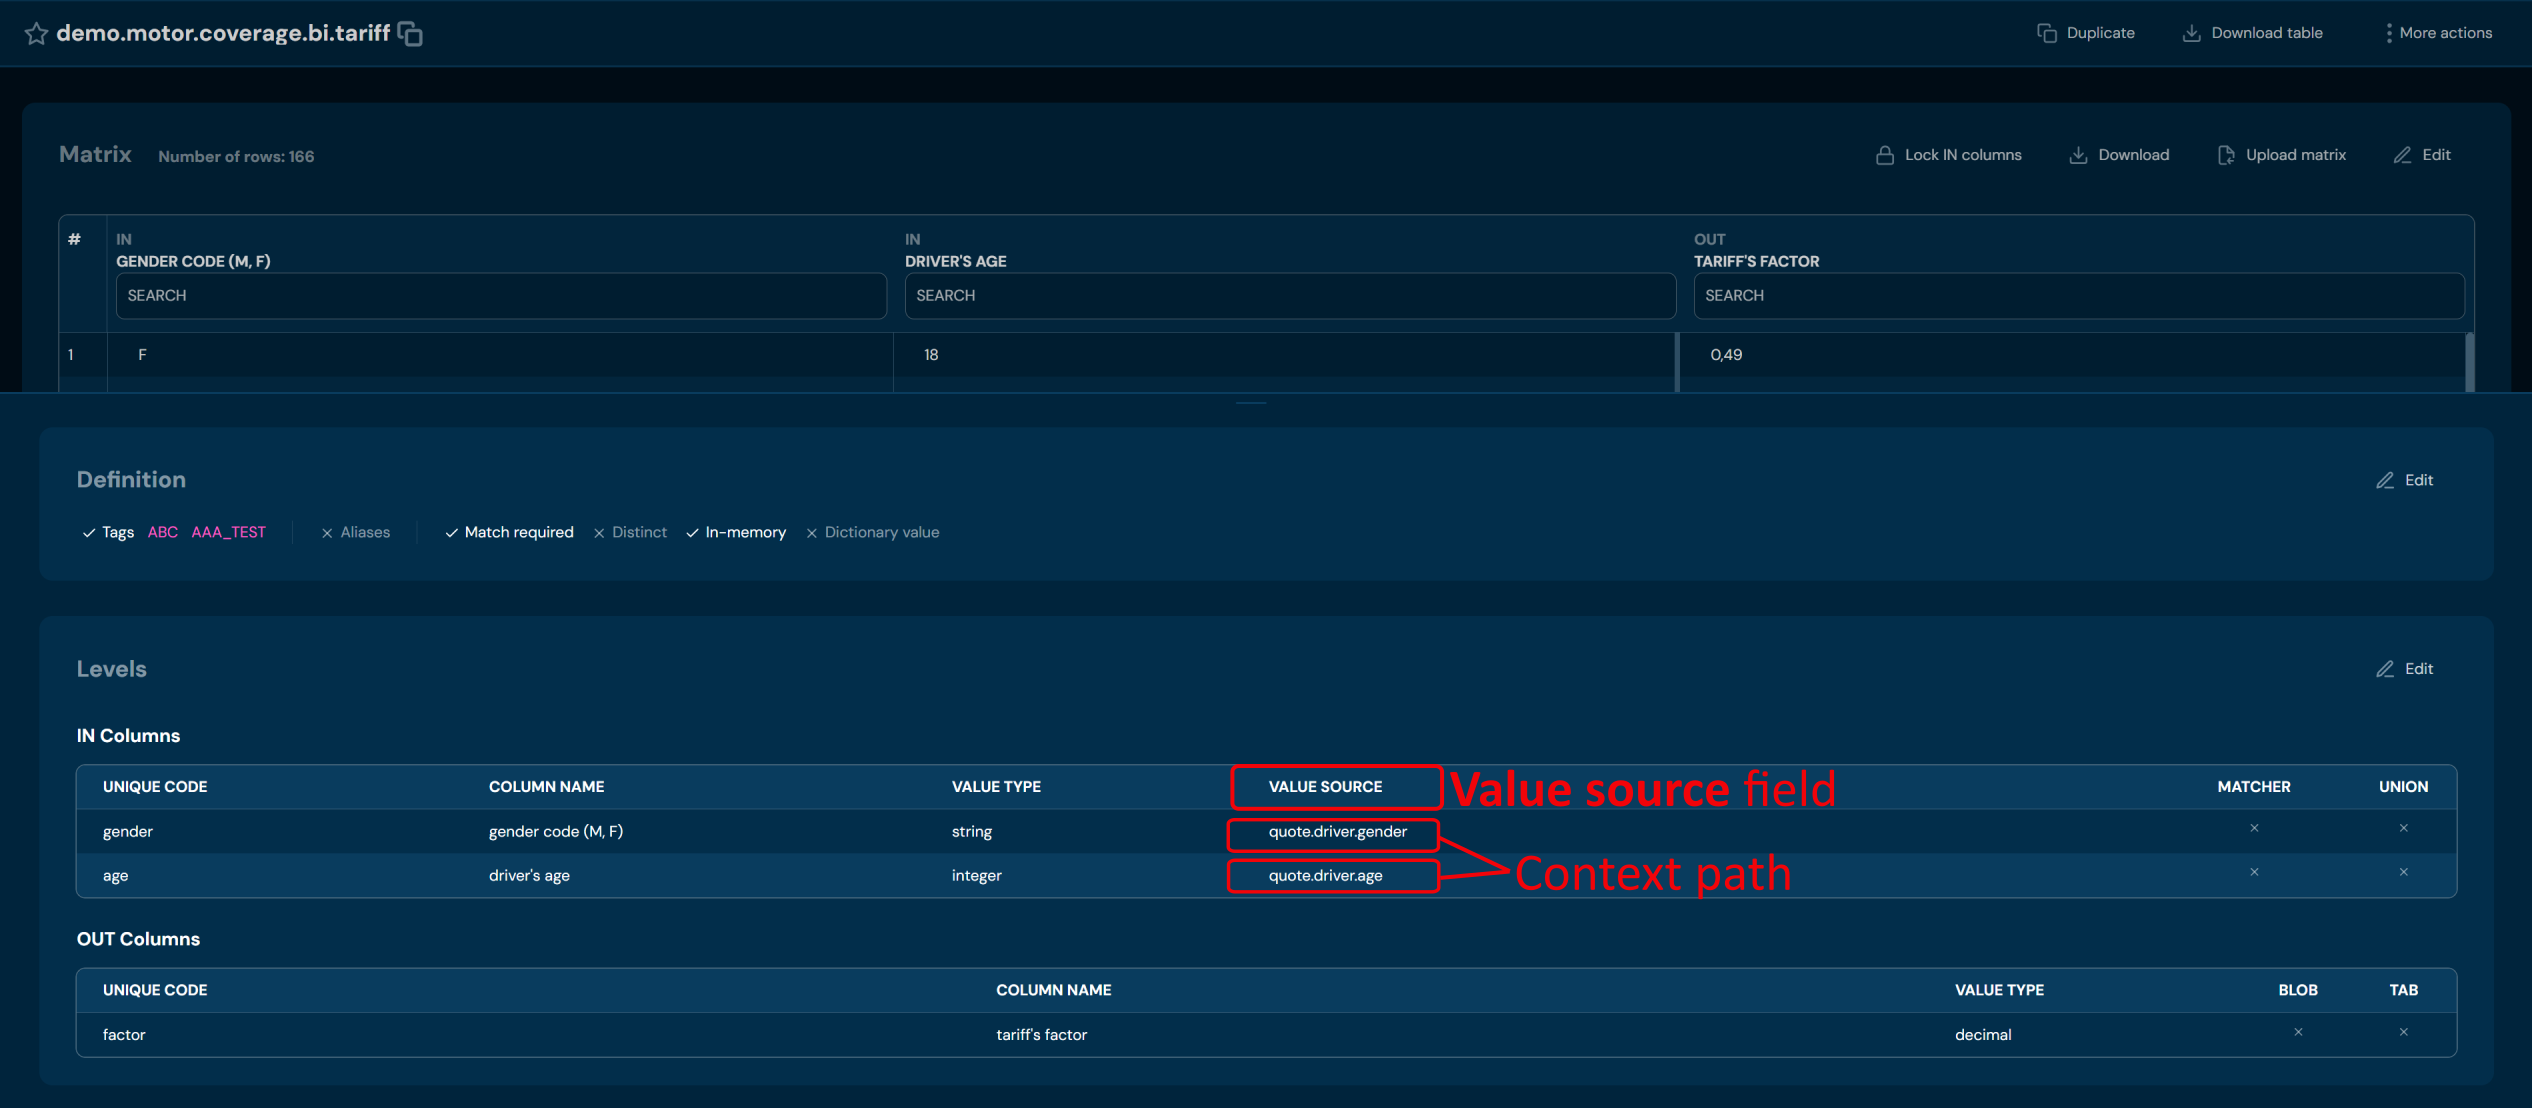The image size is (2532, 1108).
Task: Click the Duplicate table icon
Action: pyautogui.click(x=2046, y=33)
